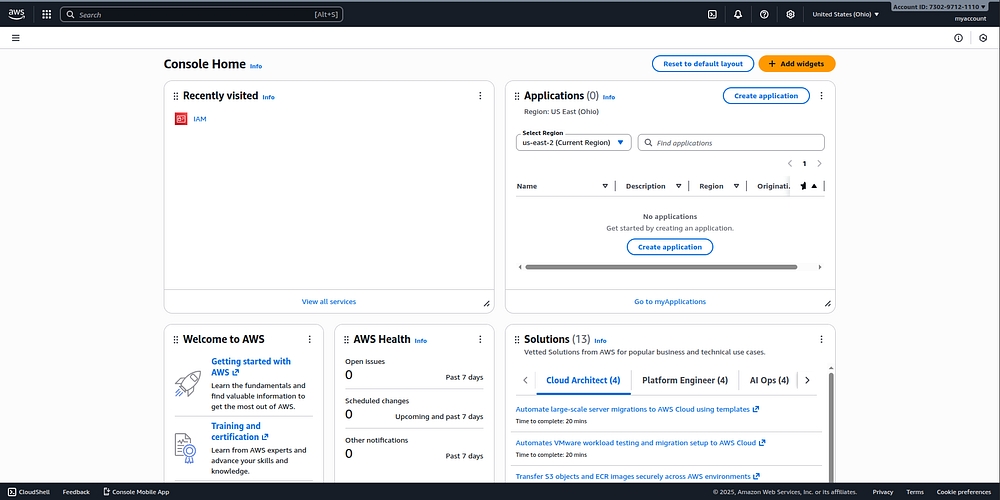1000x500 pixels.
Task: Click the Find applications search field
Action: click(737, 143)
